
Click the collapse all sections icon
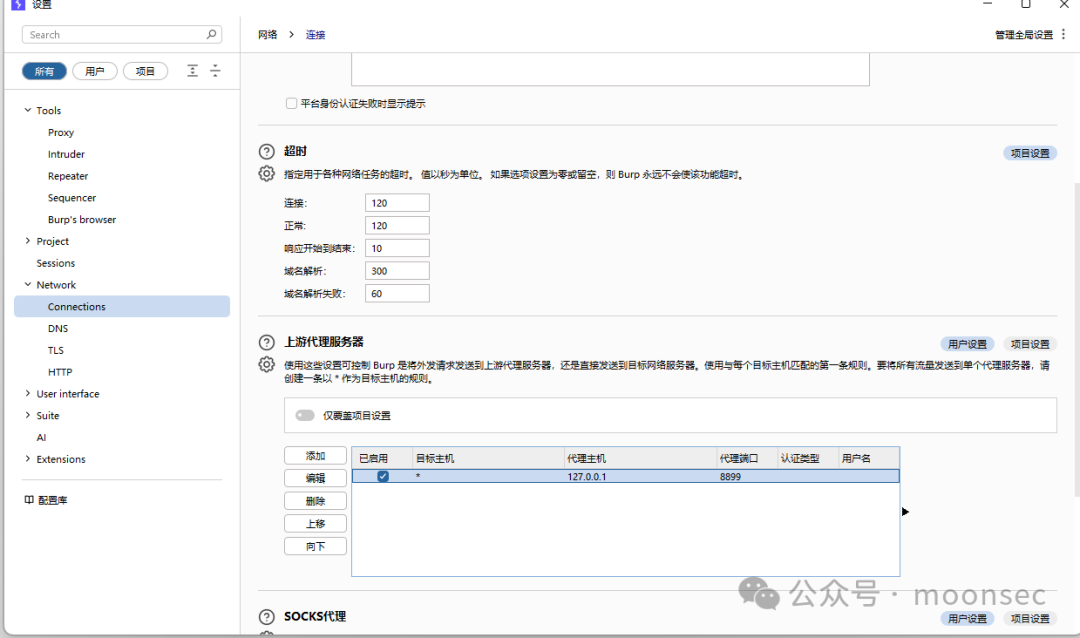coord(215,70)
